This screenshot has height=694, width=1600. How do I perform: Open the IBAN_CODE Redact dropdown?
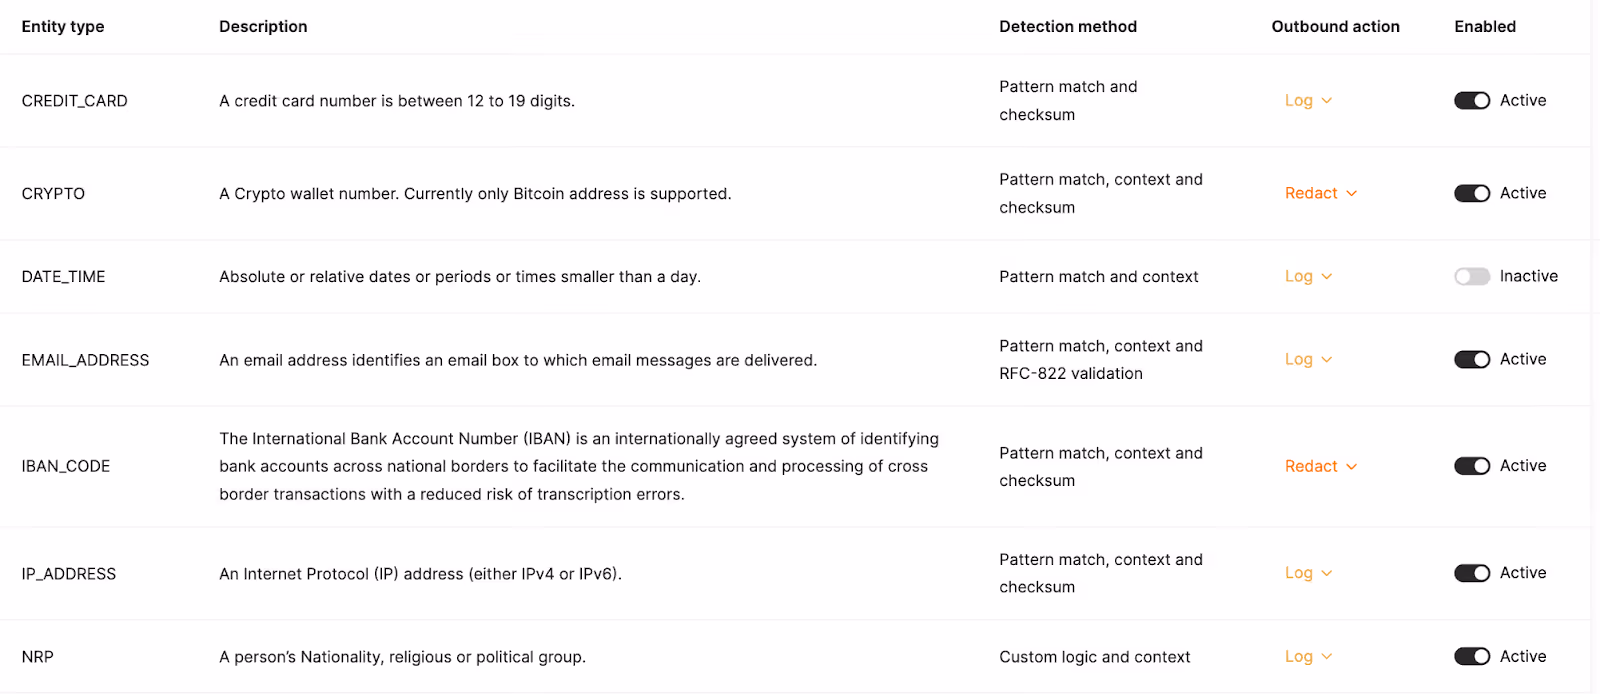[x=1321, y=466]
